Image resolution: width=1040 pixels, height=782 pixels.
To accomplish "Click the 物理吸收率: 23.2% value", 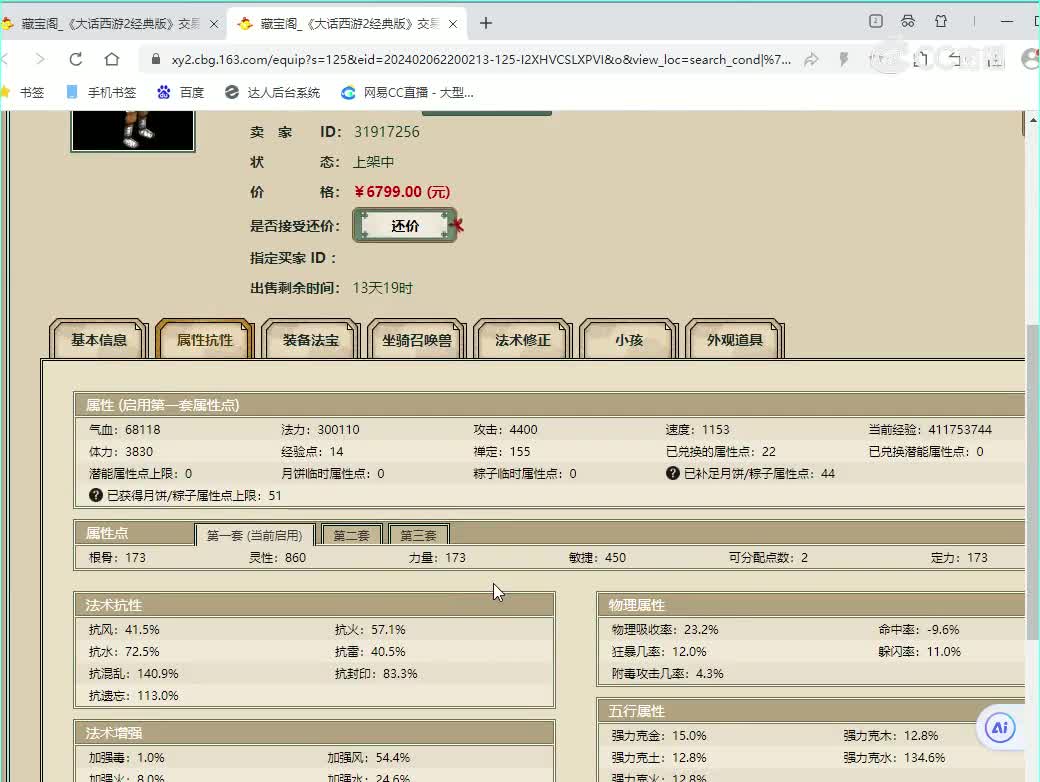I will [665, 629].
